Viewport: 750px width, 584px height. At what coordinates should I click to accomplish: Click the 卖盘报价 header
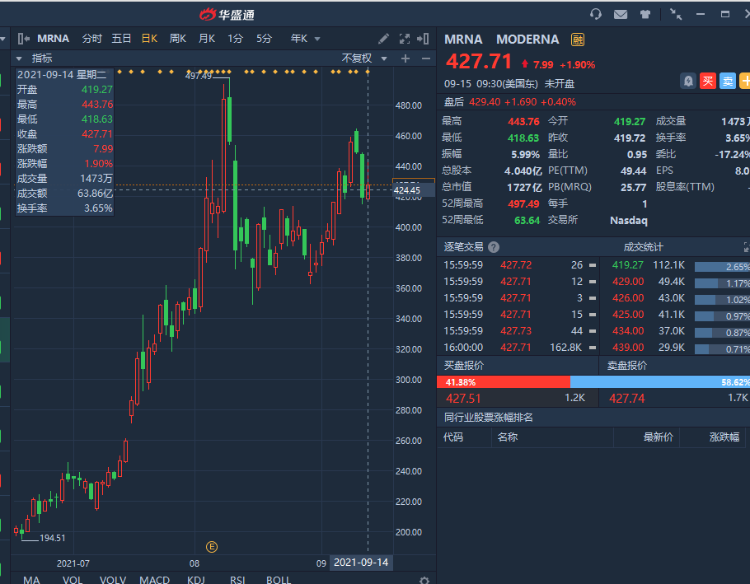627,366
